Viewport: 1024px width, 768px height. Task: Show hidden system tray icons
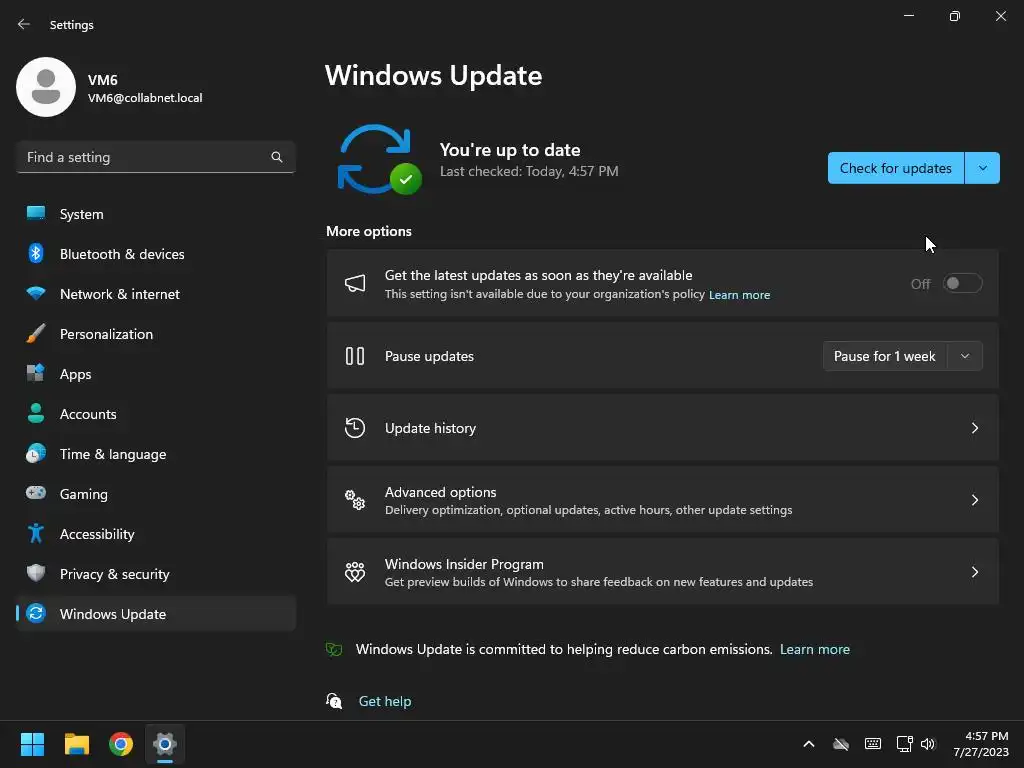(808, 744)
